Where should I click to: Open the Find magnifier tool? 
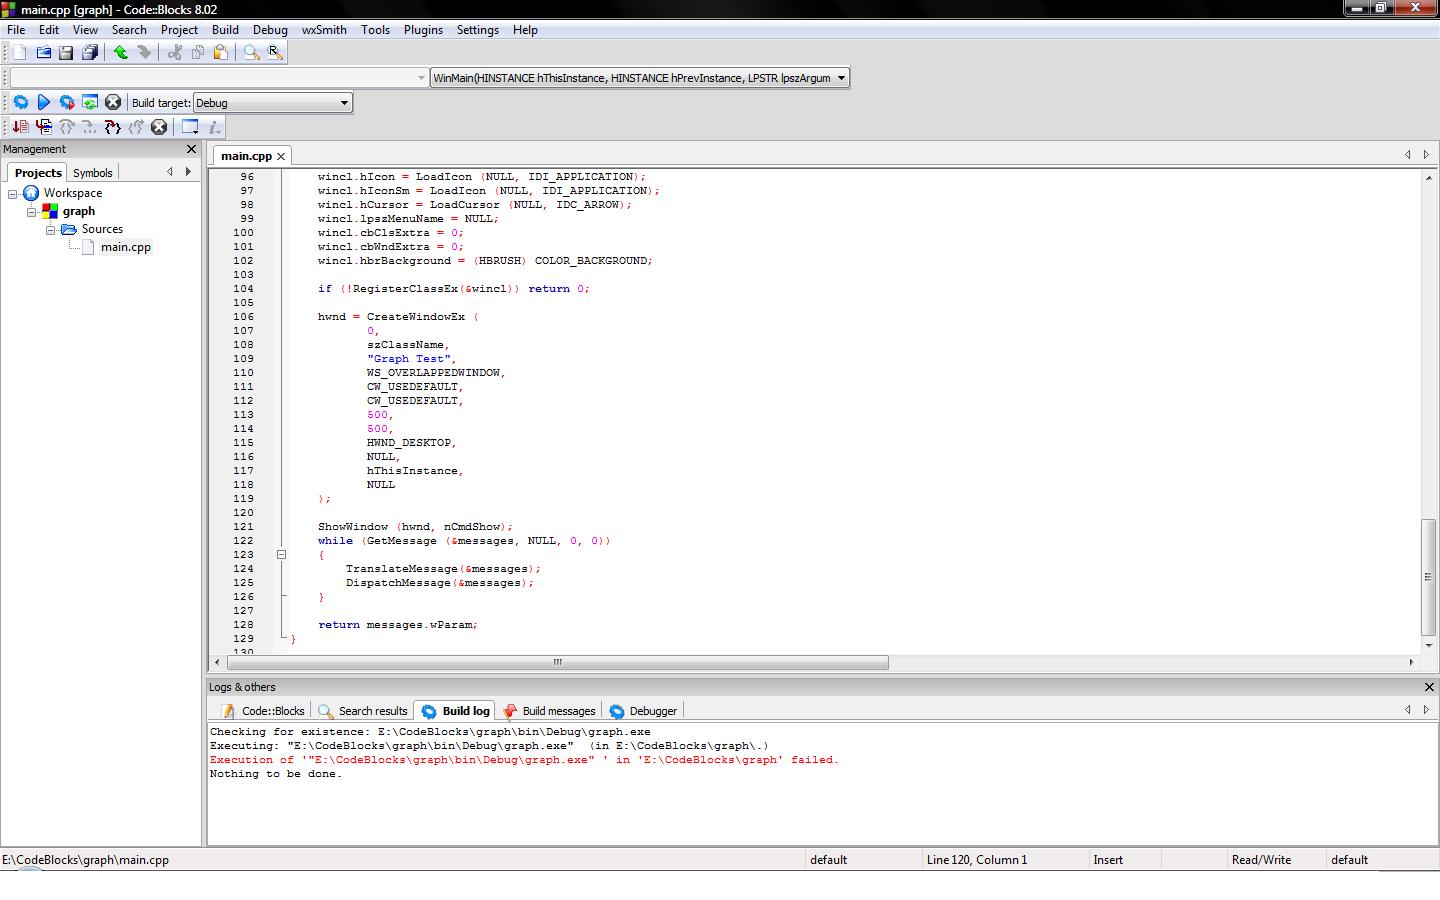pos(251,53)
